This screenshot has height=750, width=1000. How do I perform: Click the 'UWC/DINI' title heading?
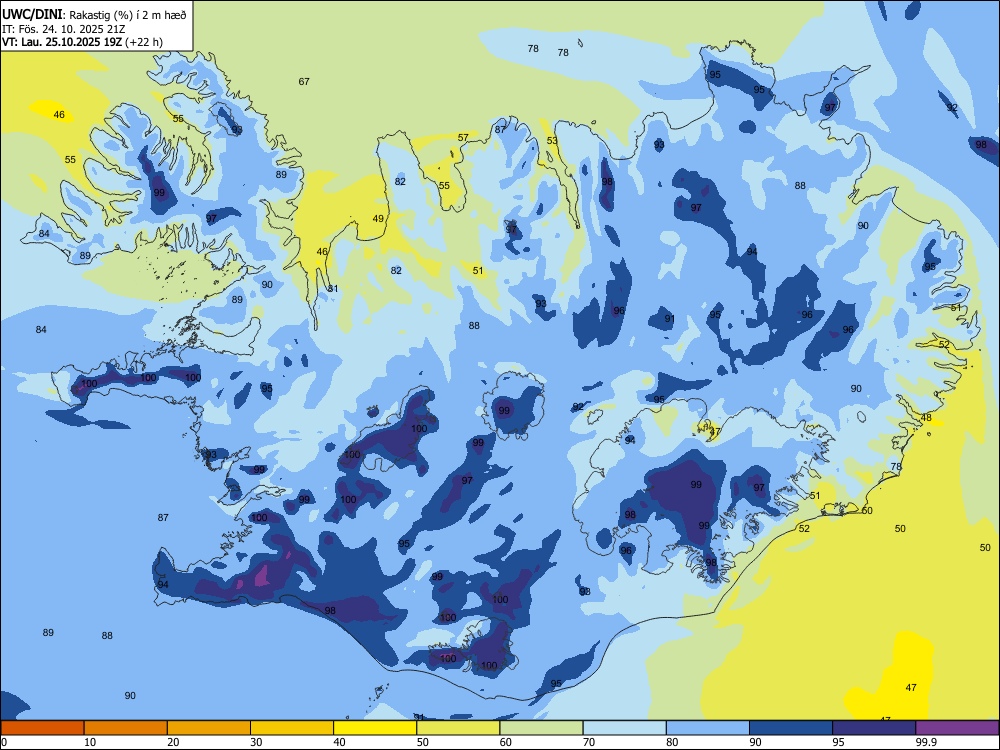32,14
